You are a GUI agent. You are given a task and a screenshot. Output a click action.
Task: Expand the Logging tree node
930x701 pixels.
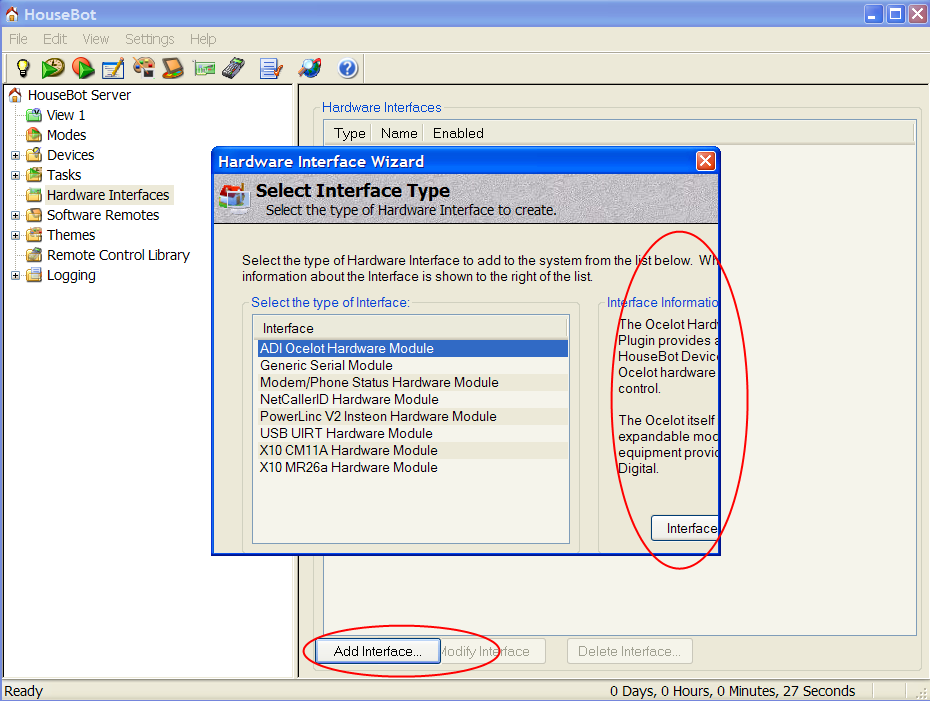pos(15,275)
